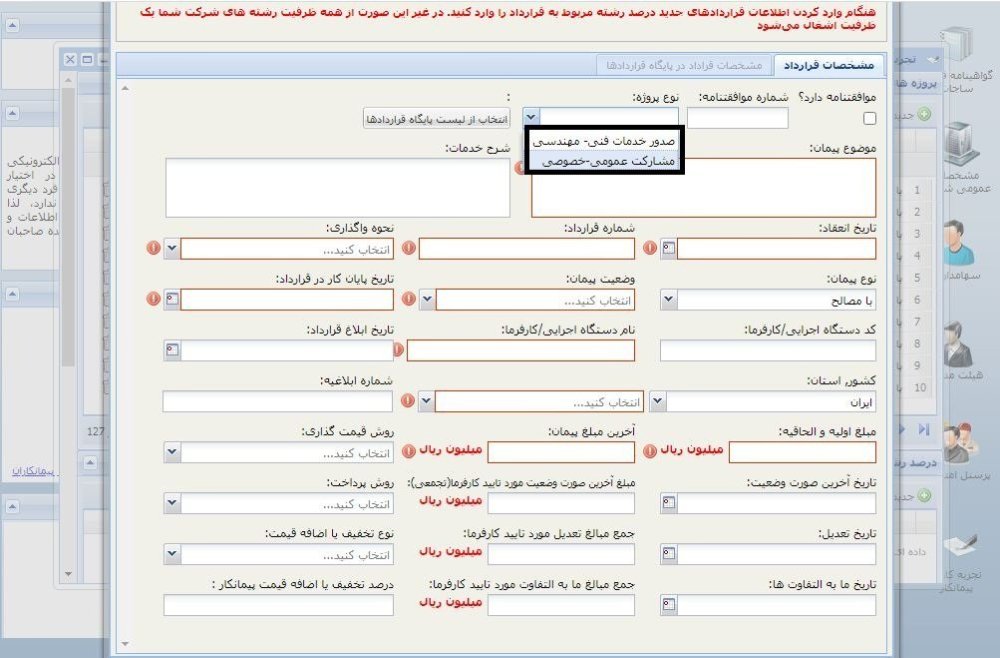The height and width of the screenshot is (658, 1000).
Task: Open the کشور dropdown showing ایران
Action: coord(658,402)
